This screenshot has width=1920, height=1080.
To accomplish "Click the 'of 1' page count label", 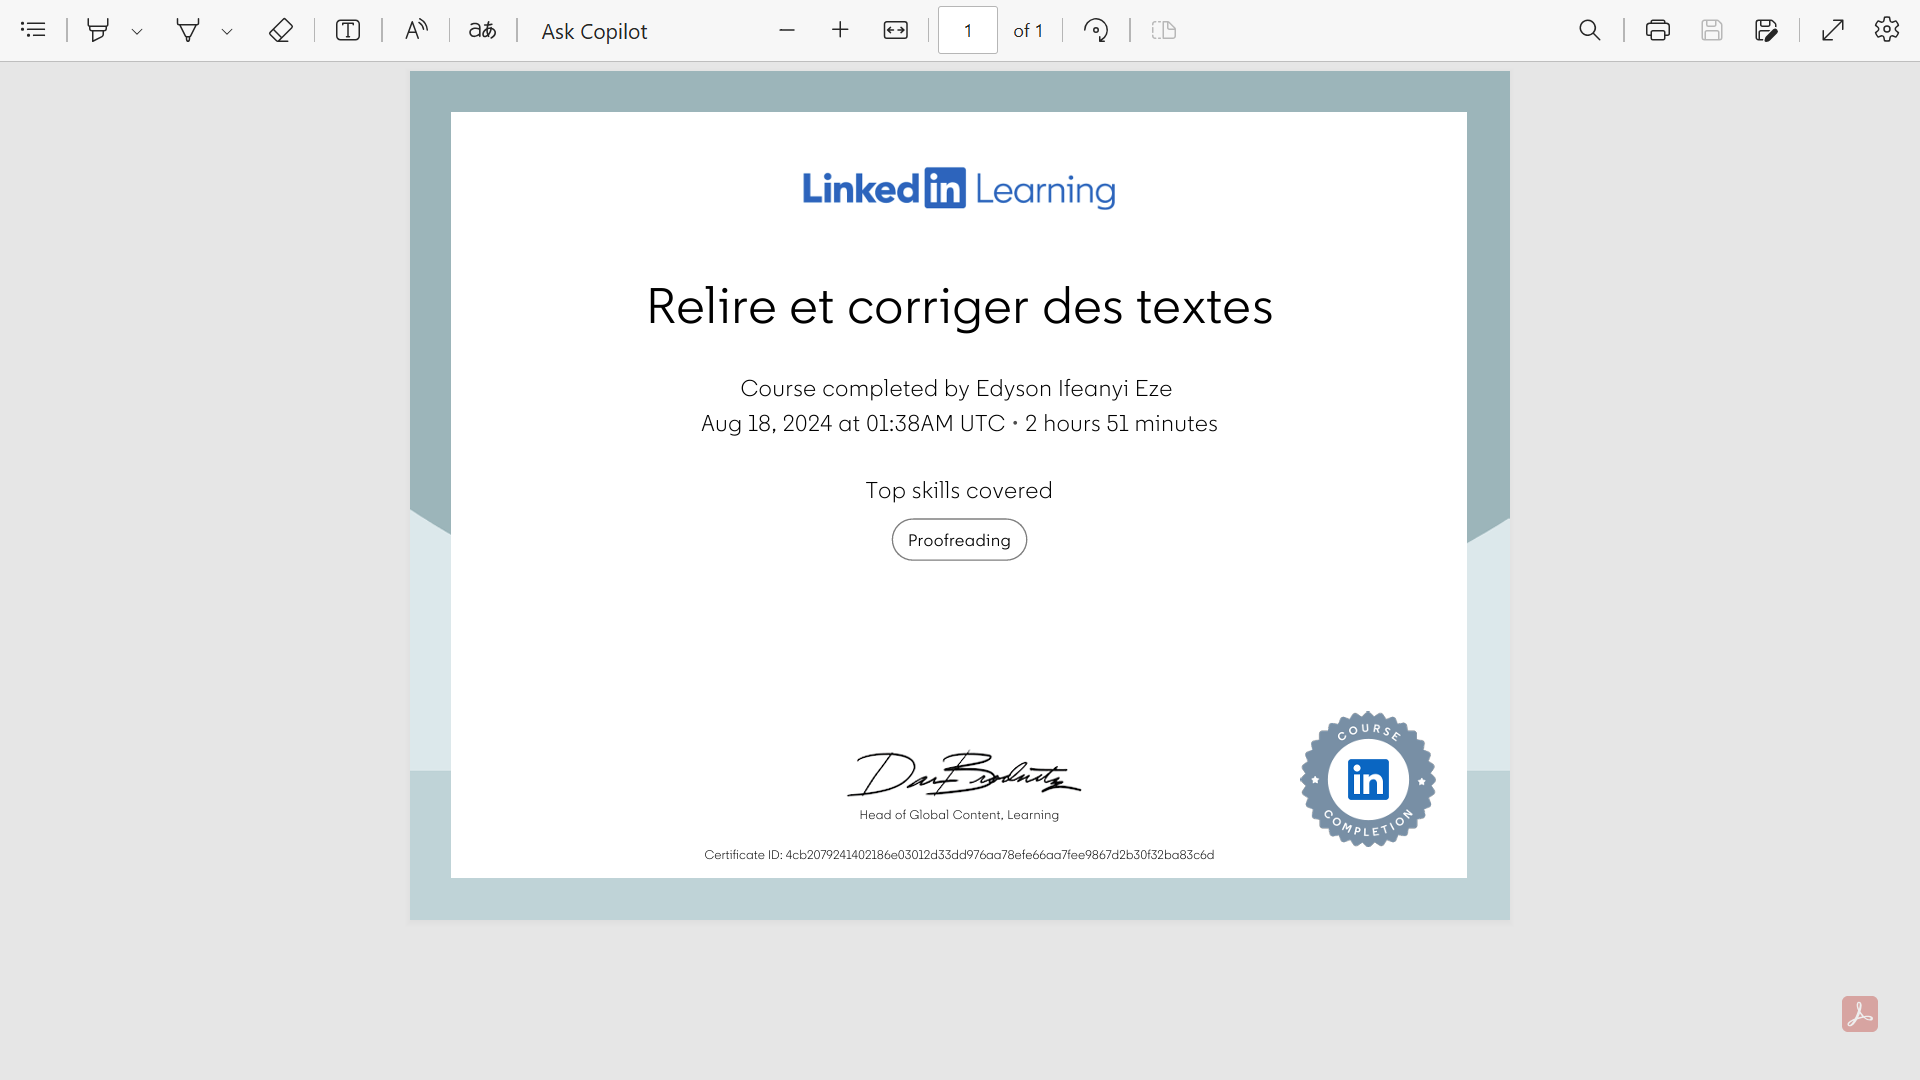I will coord(1028,31).
